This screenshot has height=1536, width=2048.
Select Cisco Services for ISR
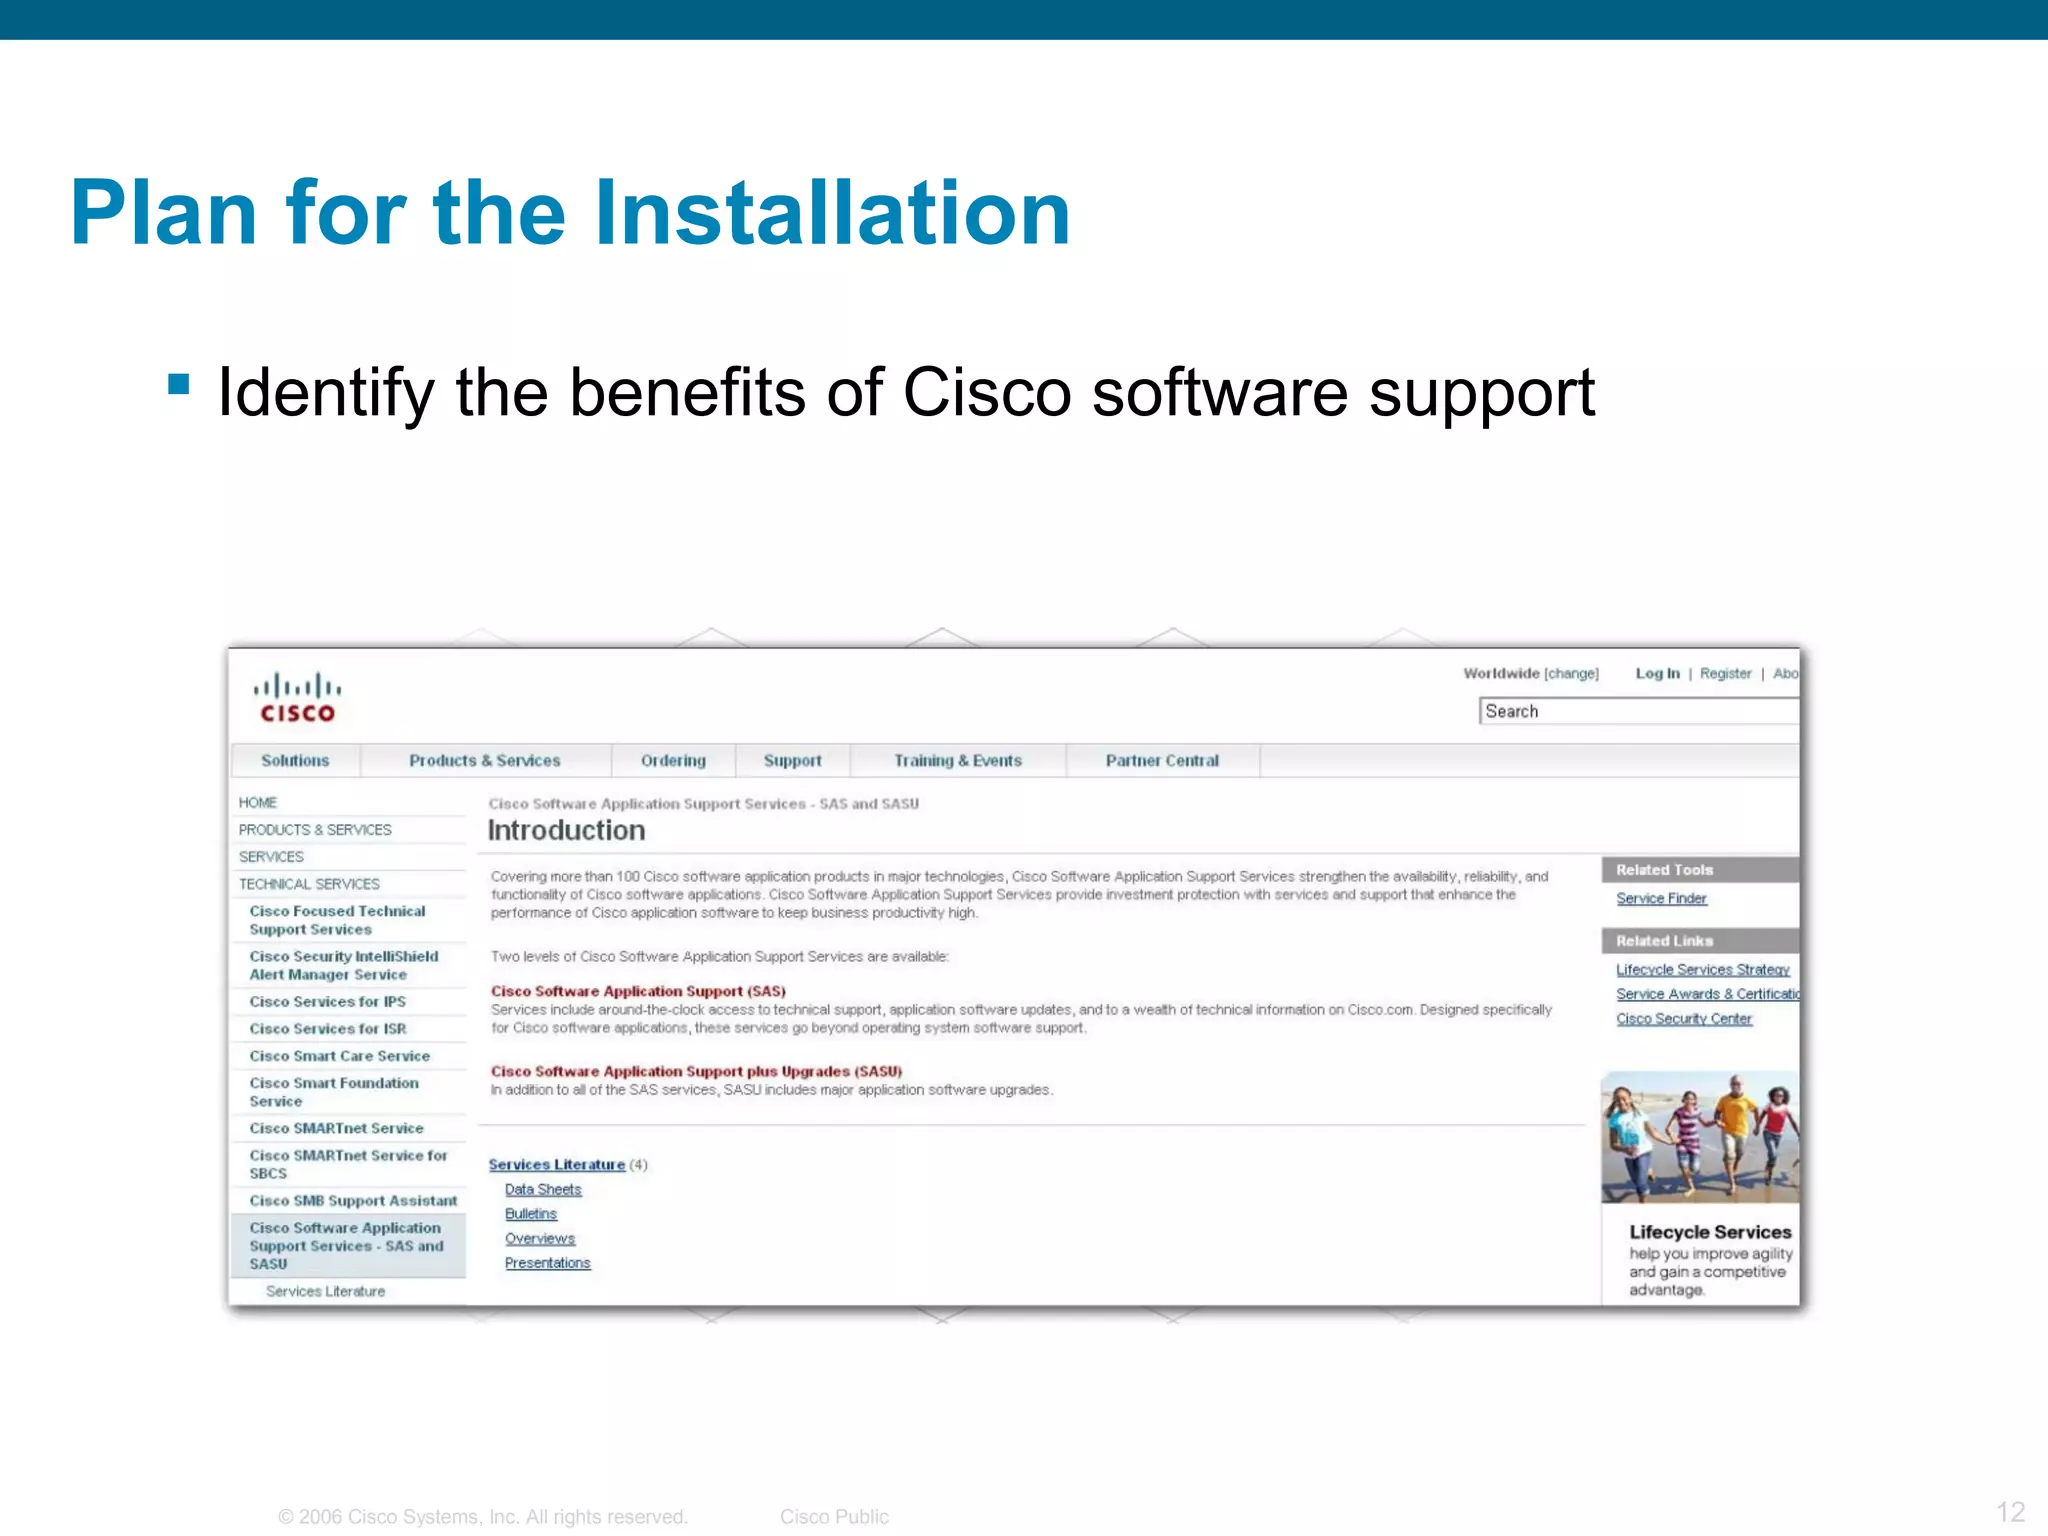(327, 1028)
